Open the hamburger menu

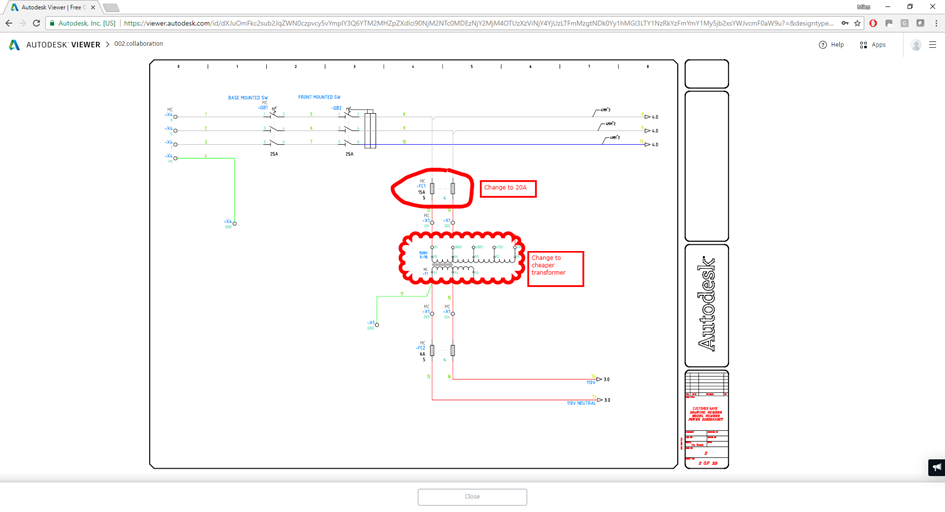click(932, 45)
